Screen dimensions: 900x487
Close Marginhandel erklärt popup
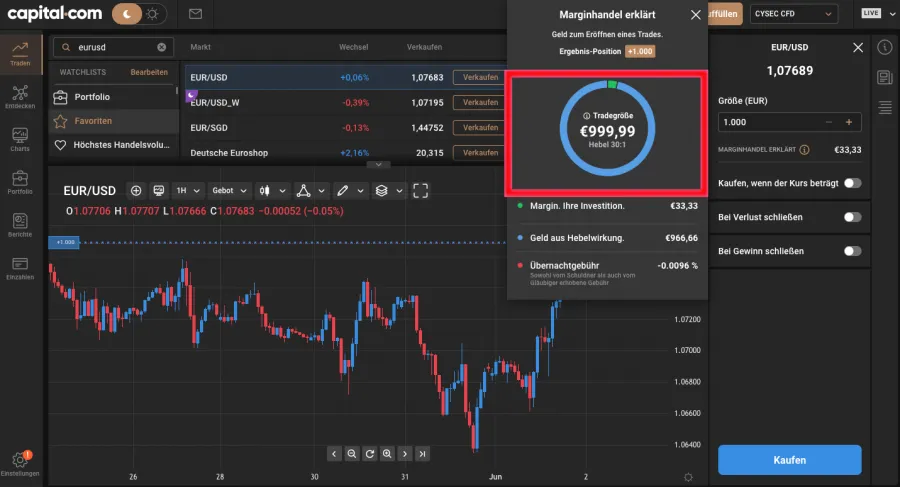[696, 15]
